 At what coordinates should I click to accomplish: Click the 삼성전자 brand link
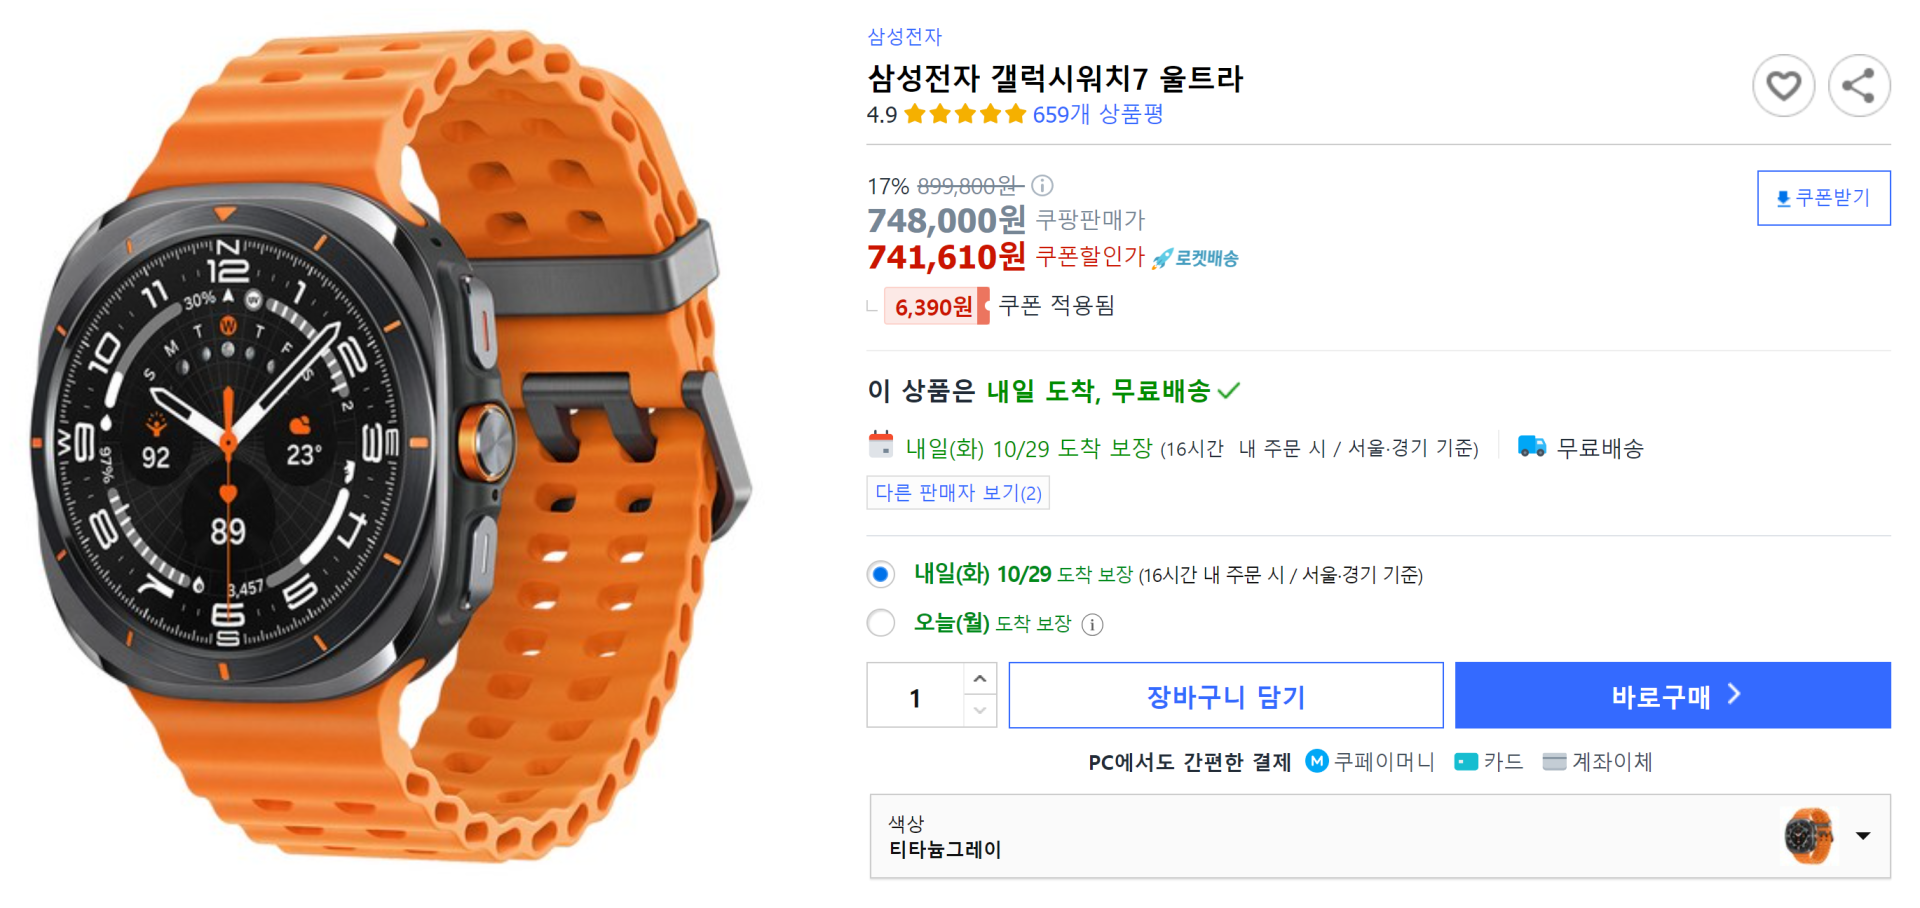tap(904, 37)
